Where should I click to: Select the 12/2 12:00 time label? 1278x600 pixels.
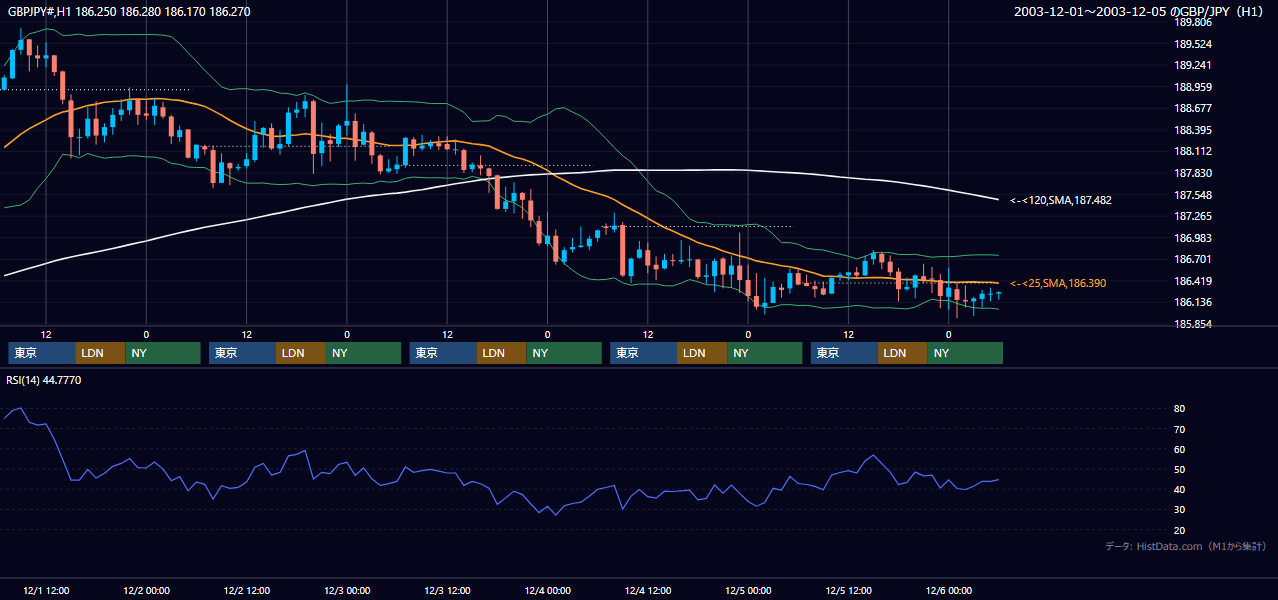click(x=247, y=591)
